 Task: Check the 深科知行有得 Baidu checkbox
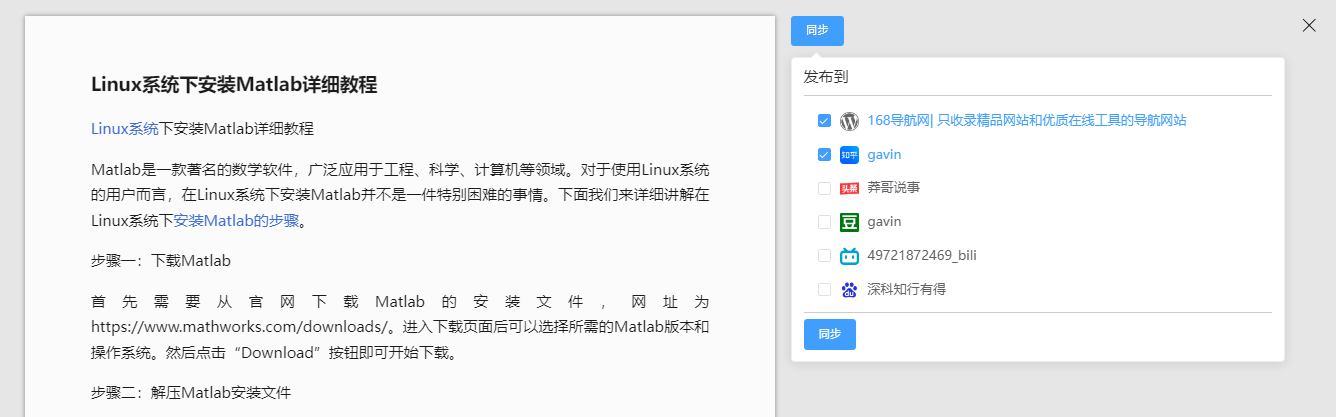pyautogui.click(x=824, y=290)
